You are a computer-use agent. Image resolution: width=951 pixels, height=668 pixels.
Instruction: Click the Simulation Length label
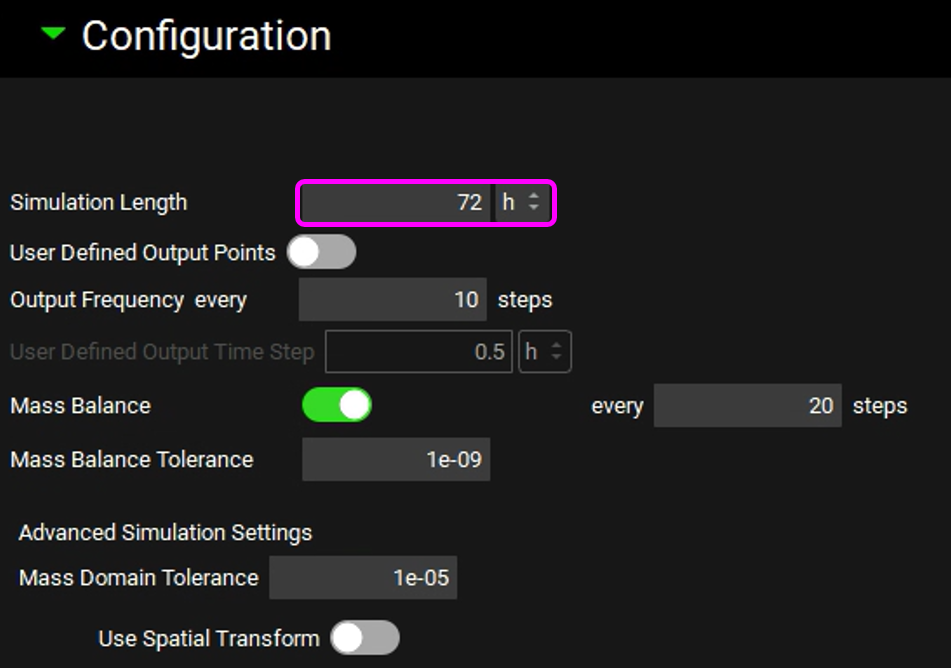[x=98, y=202]
